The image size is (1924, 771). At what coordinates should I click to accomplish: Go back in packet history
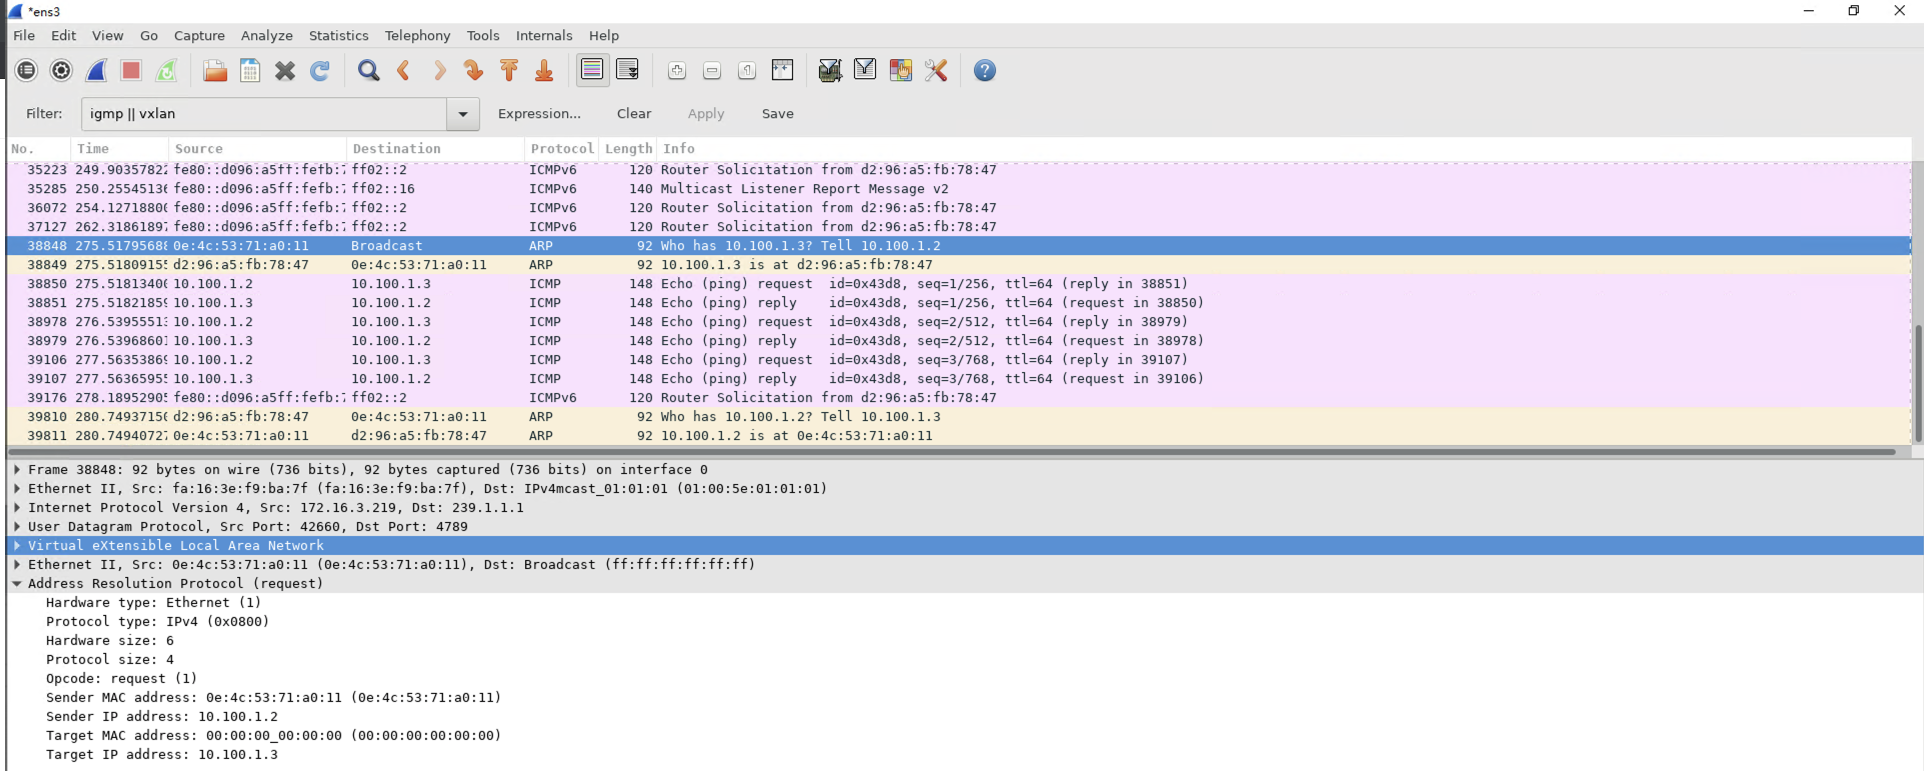coord(404,70)
